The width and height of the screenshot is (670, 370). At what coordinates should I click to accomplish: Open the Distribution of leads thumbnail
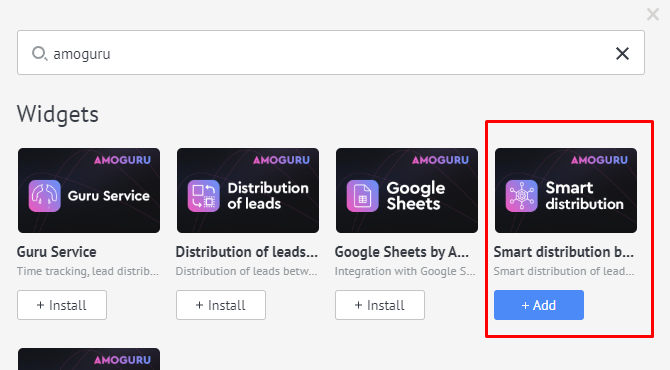coord(248,191)
